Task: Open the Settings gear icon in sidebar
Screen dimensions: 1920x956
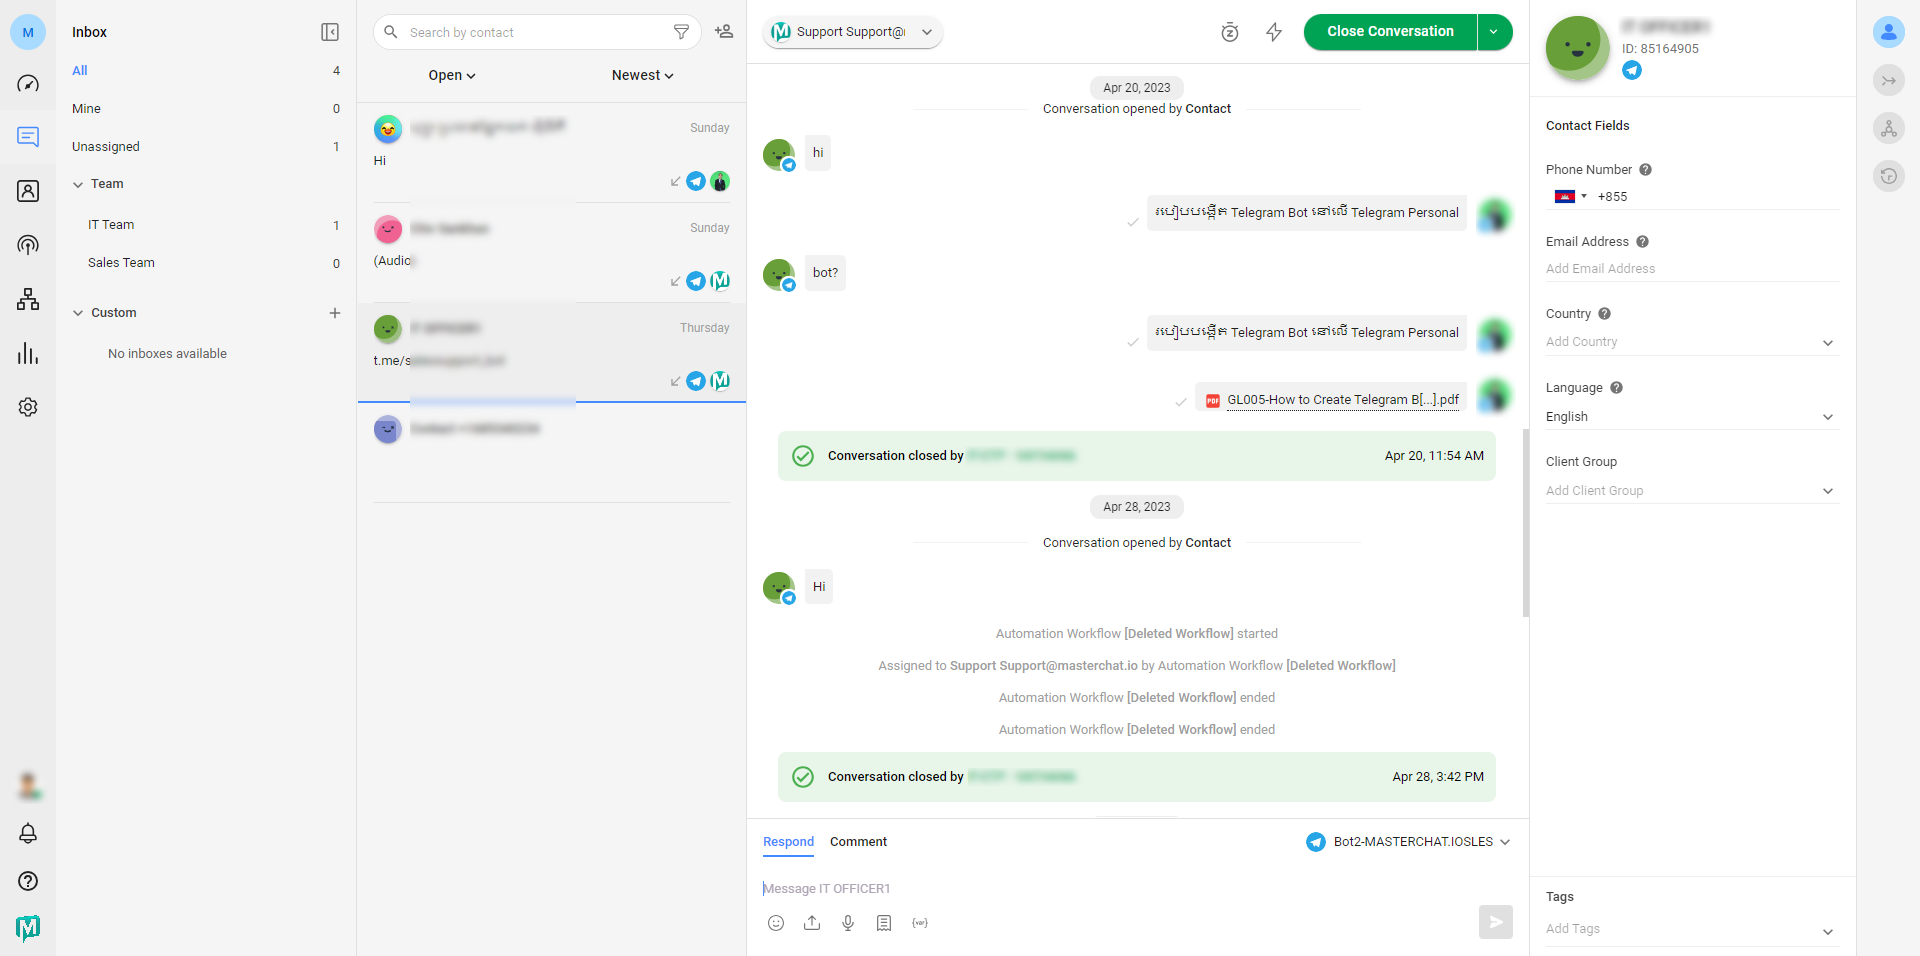Action: tap(28, 407)
